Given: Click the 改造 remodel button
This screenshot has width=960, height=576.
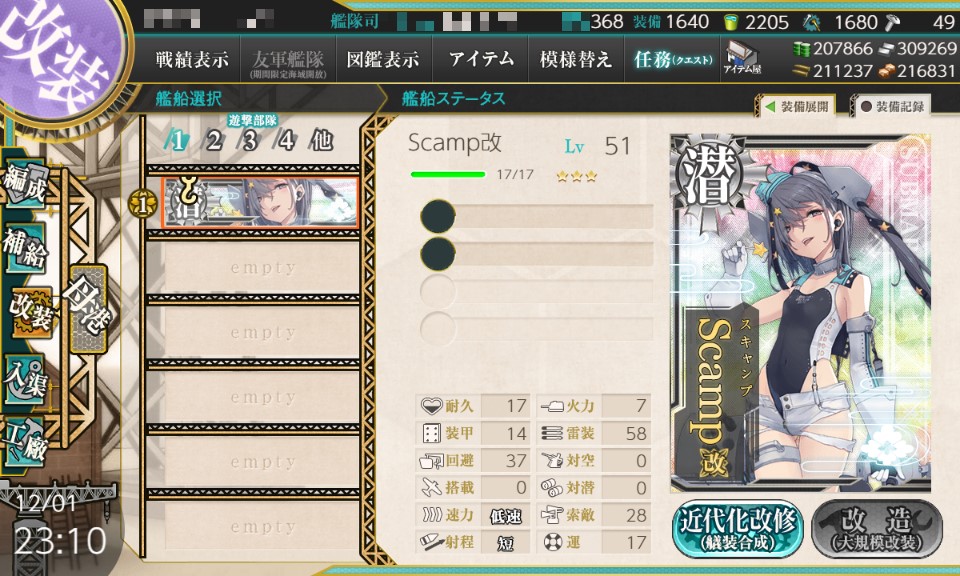Looking at the screenshot, I should [877, 529].
